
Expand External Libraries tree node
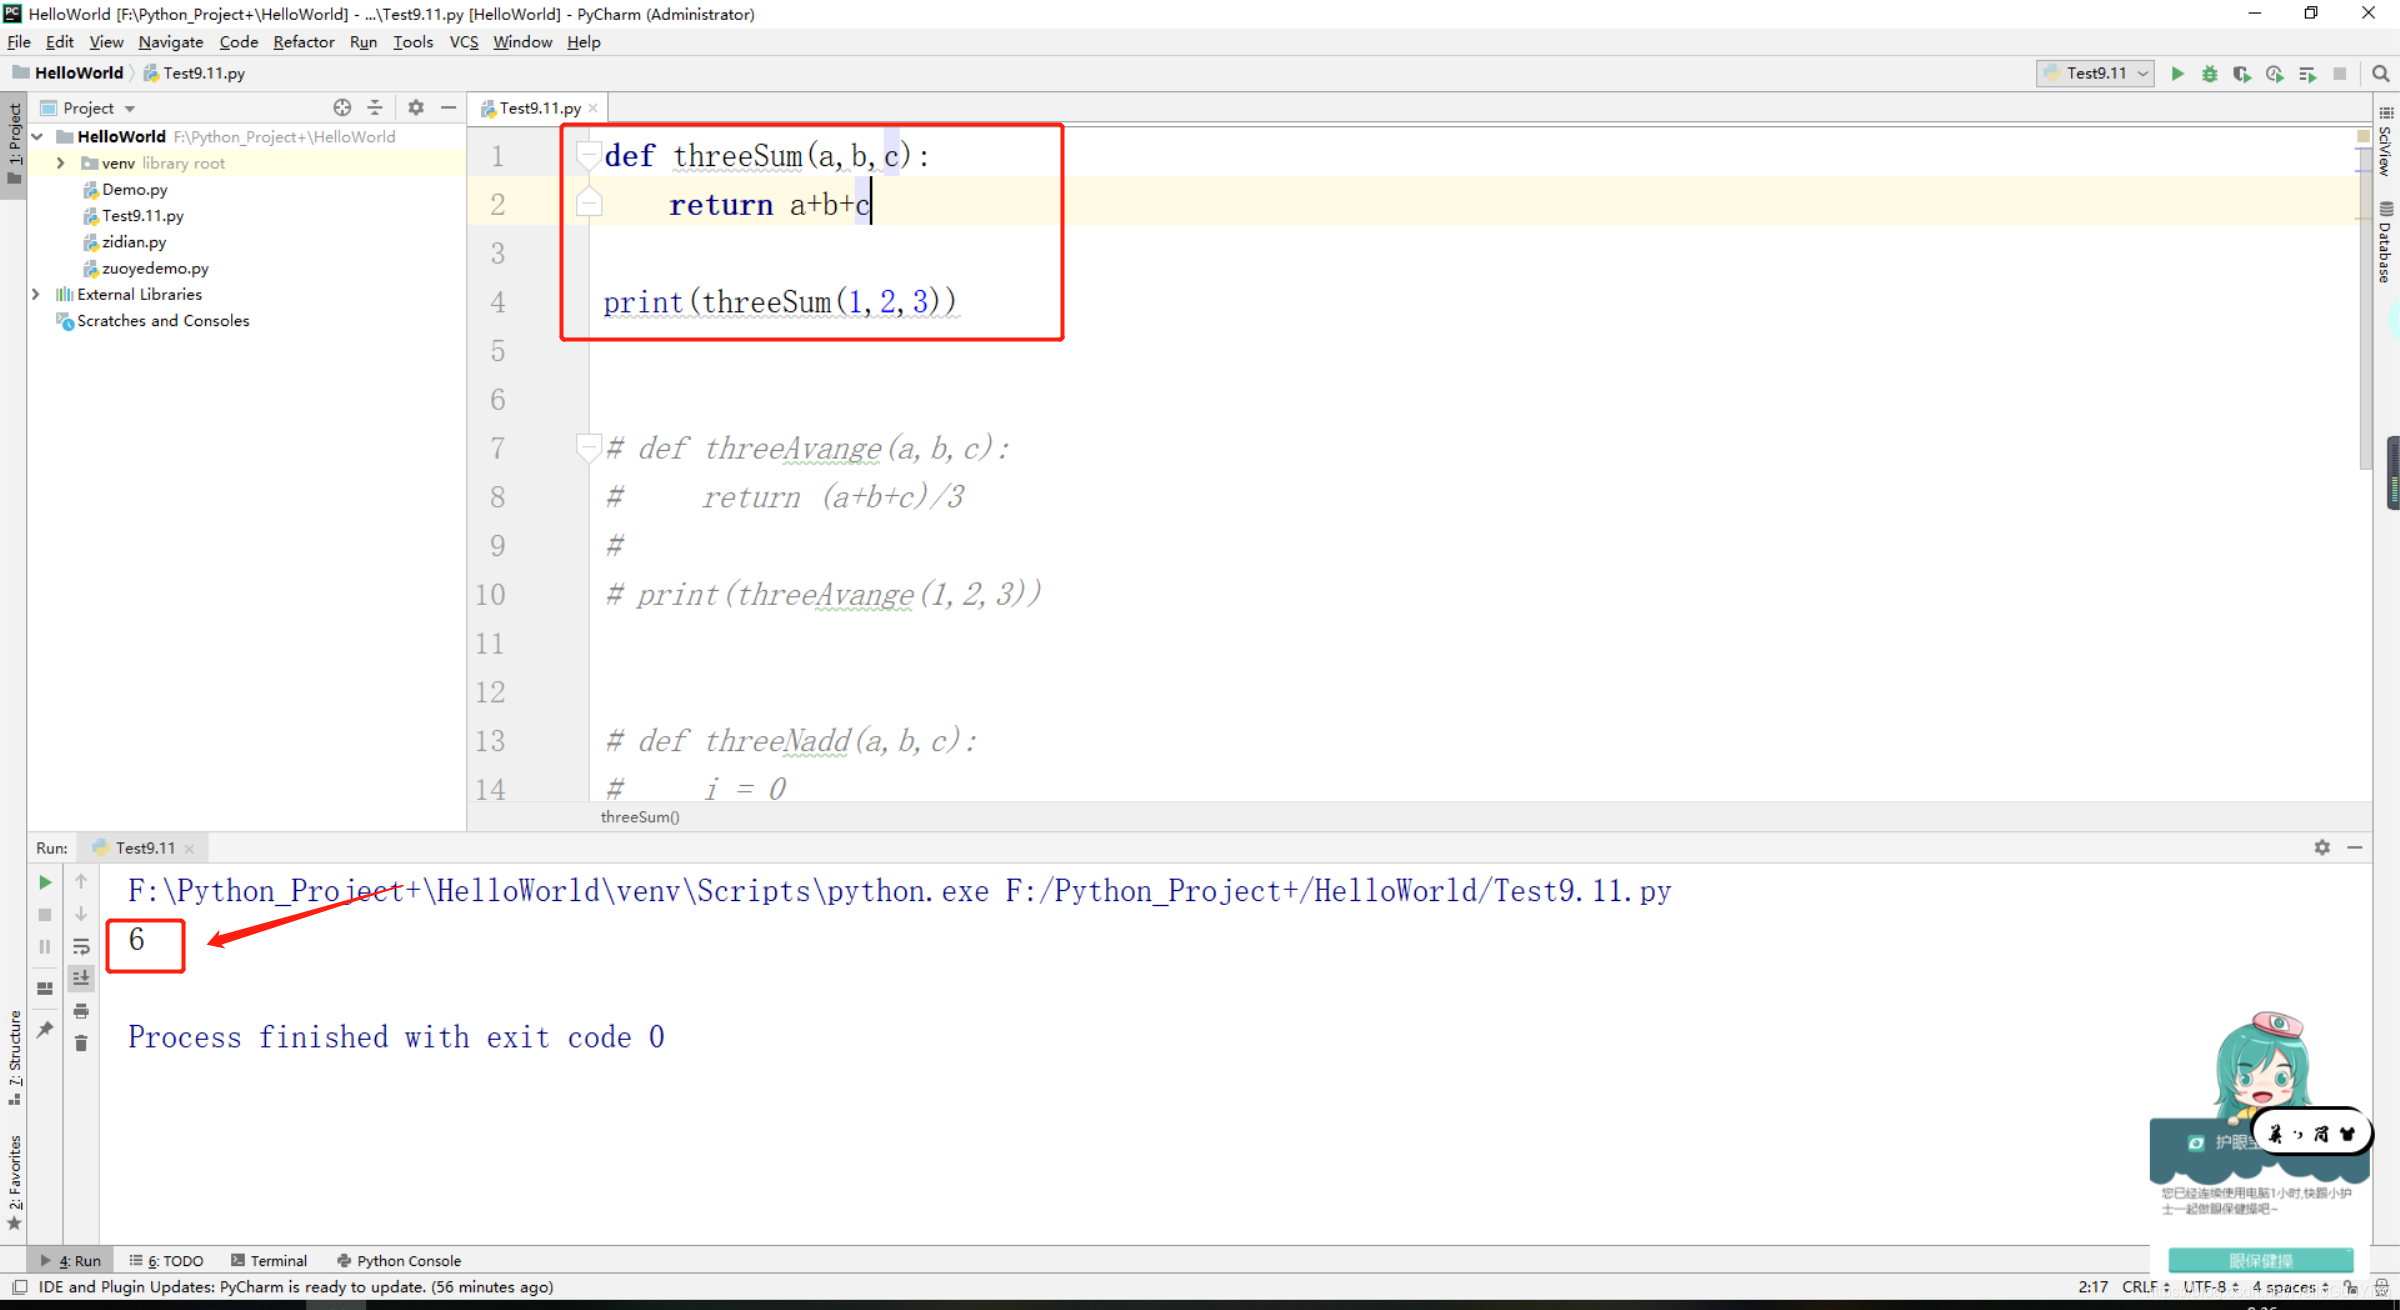(37, 294)
